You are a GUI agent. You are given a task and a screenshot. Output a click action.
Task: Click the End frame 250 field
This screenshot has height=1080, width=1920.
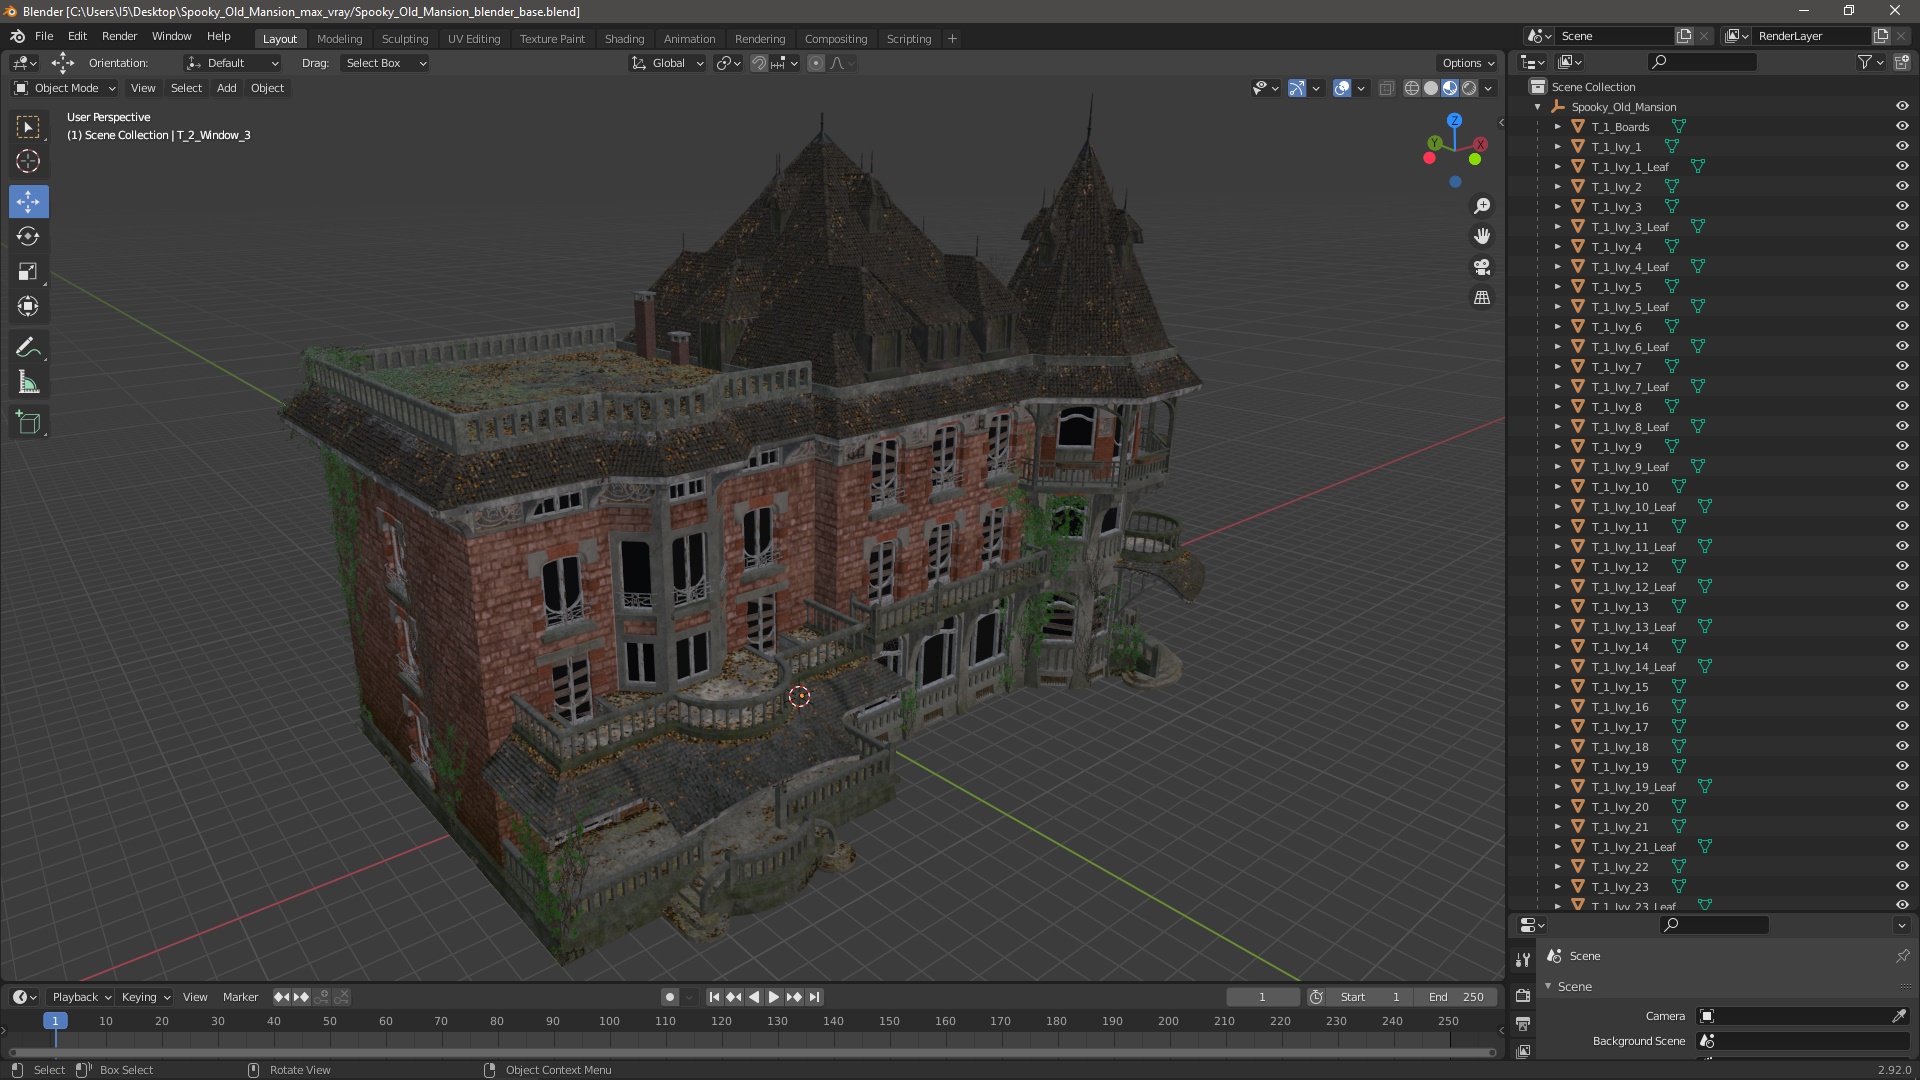click(1456, 997)
